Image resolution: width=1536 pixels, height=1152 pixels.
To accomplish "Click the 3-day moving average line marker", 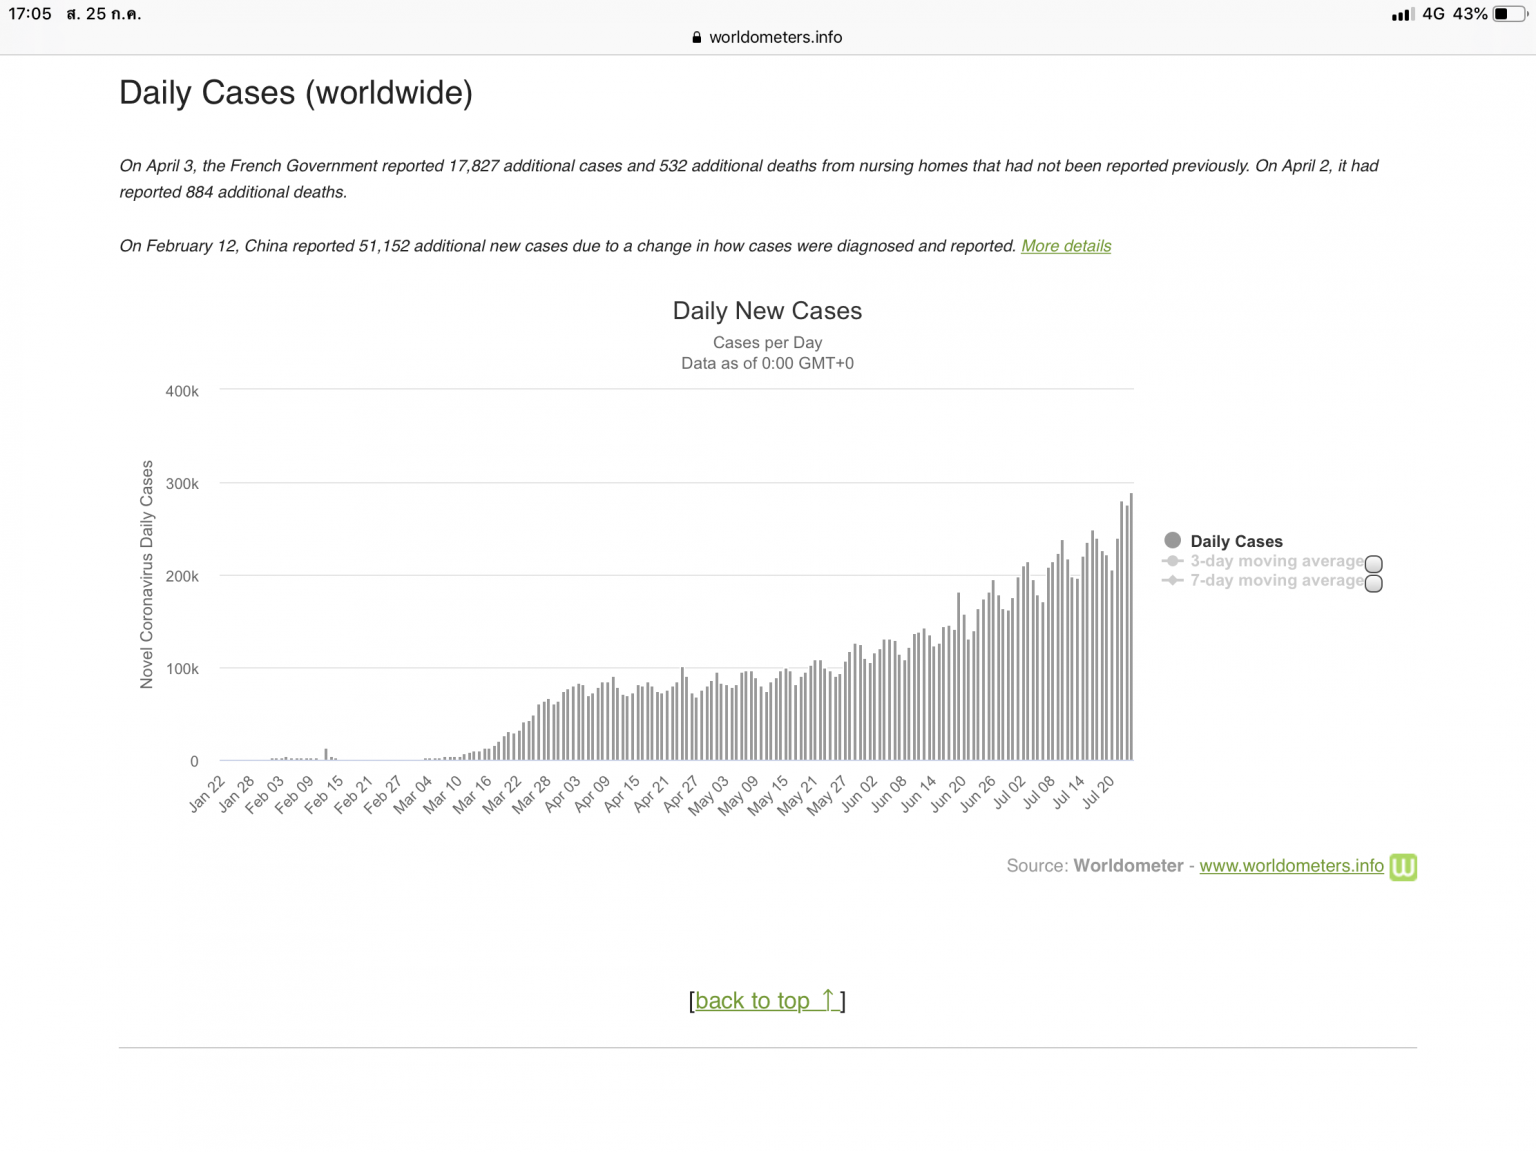I will (x=1173, y=561).
